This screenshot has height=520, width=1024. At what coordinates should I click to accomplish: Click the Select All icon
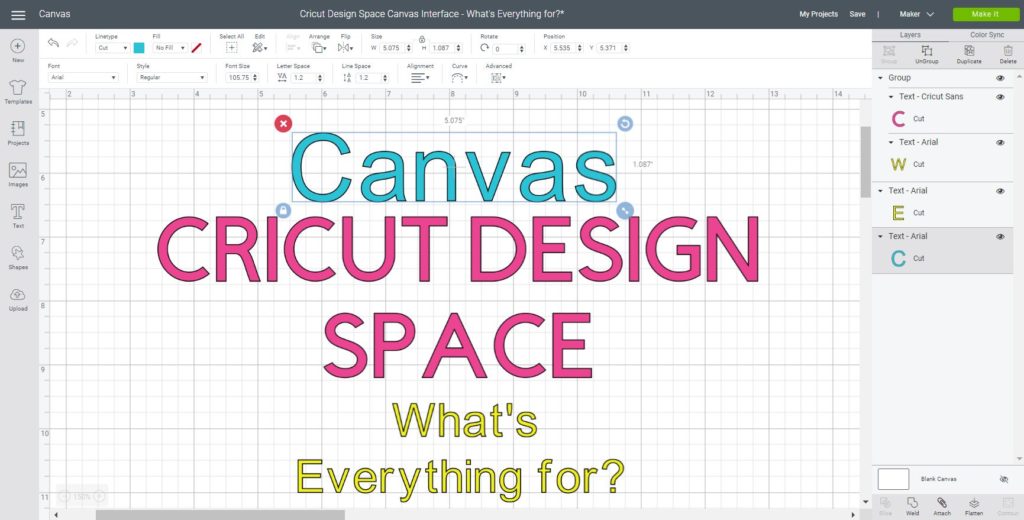tap(231, 48)
